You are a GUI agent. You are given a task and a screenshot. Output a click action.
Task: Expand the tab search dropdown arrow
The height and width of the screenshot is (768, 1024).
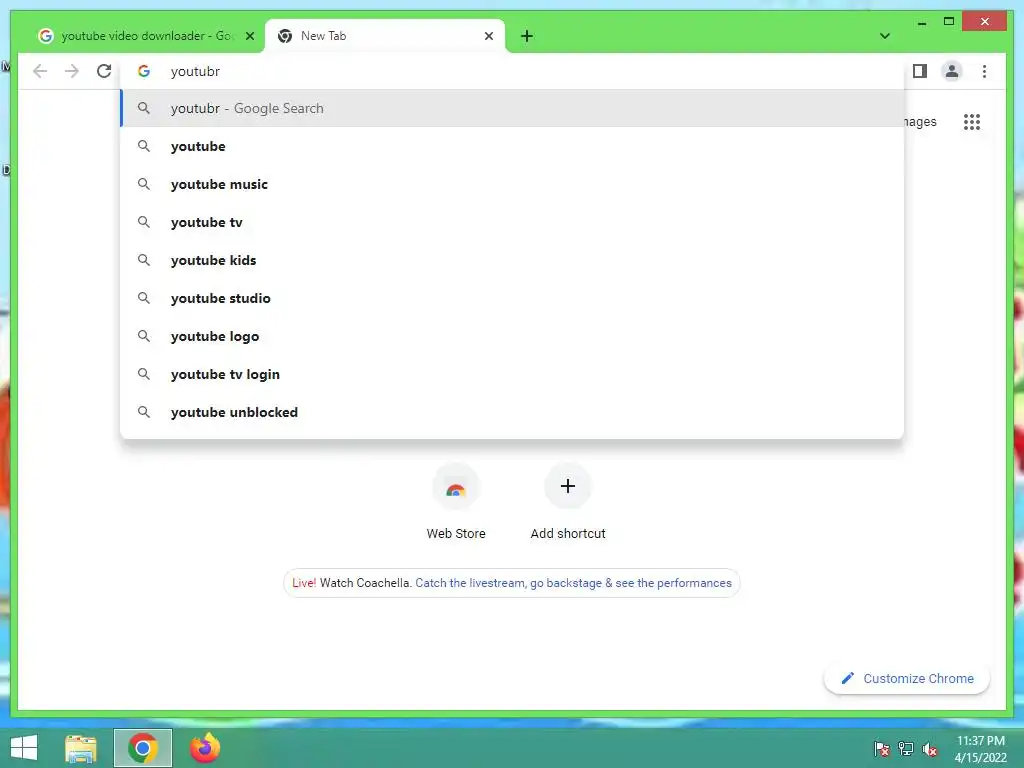click(884, 36)
